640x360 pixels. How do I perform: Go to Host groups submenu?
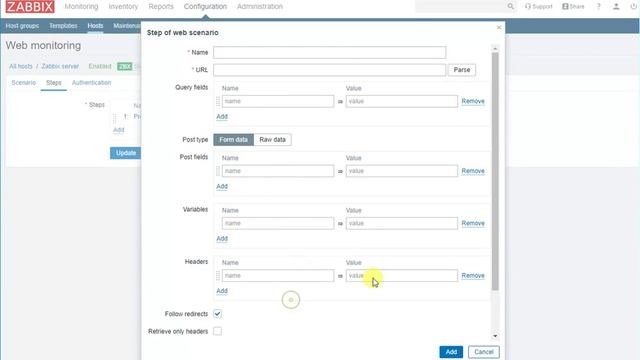(x=22, y=26)
